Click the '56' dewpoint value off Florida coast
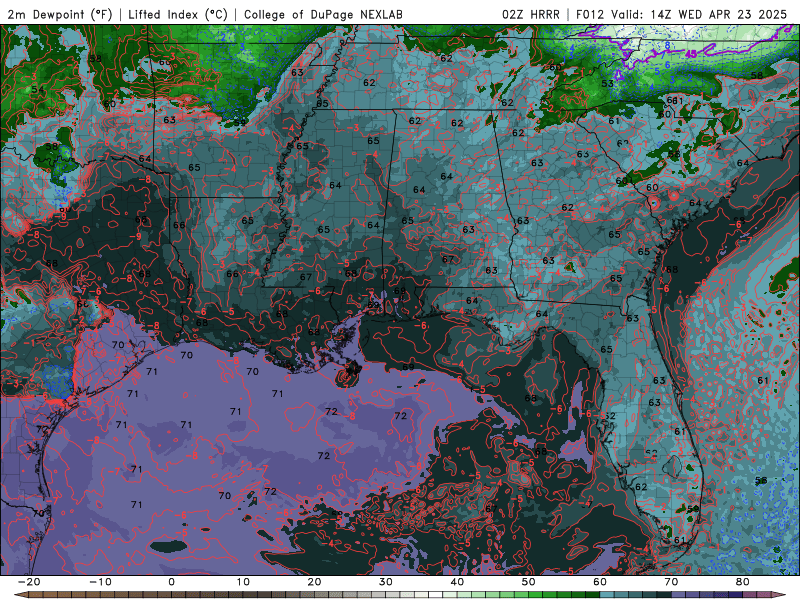 pyautogui.click(x=761, y=481)
